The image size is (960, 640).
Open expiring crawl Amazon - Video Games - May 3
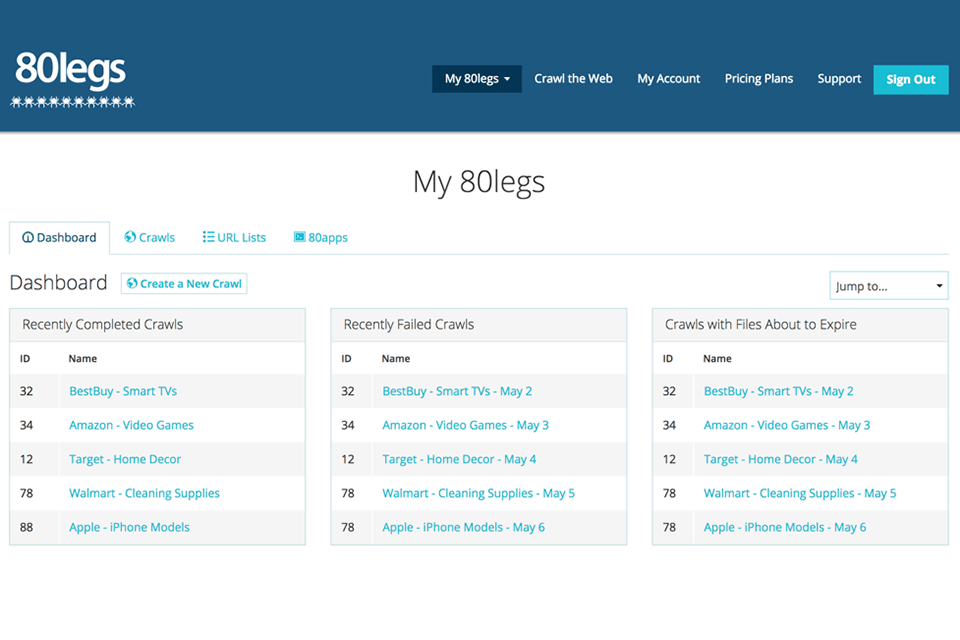[787, 425]
